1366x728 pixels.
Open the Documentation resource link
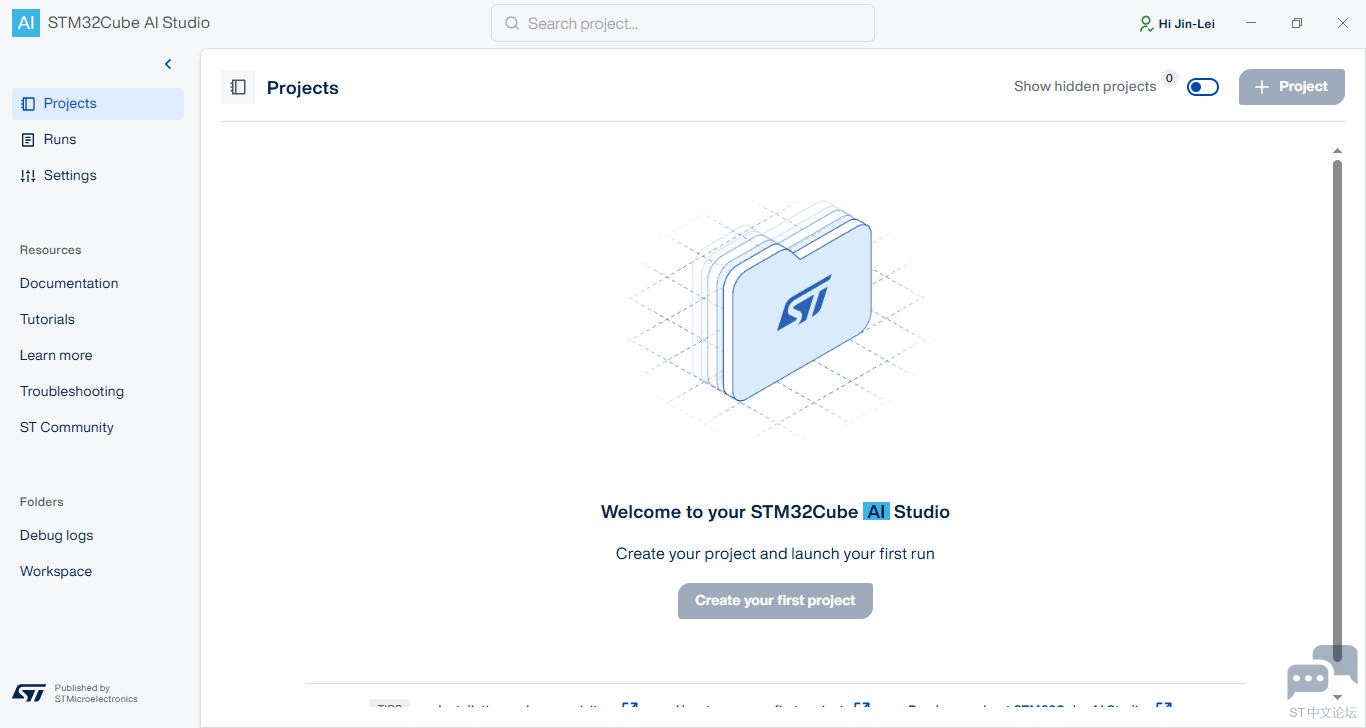coord(69,283)
